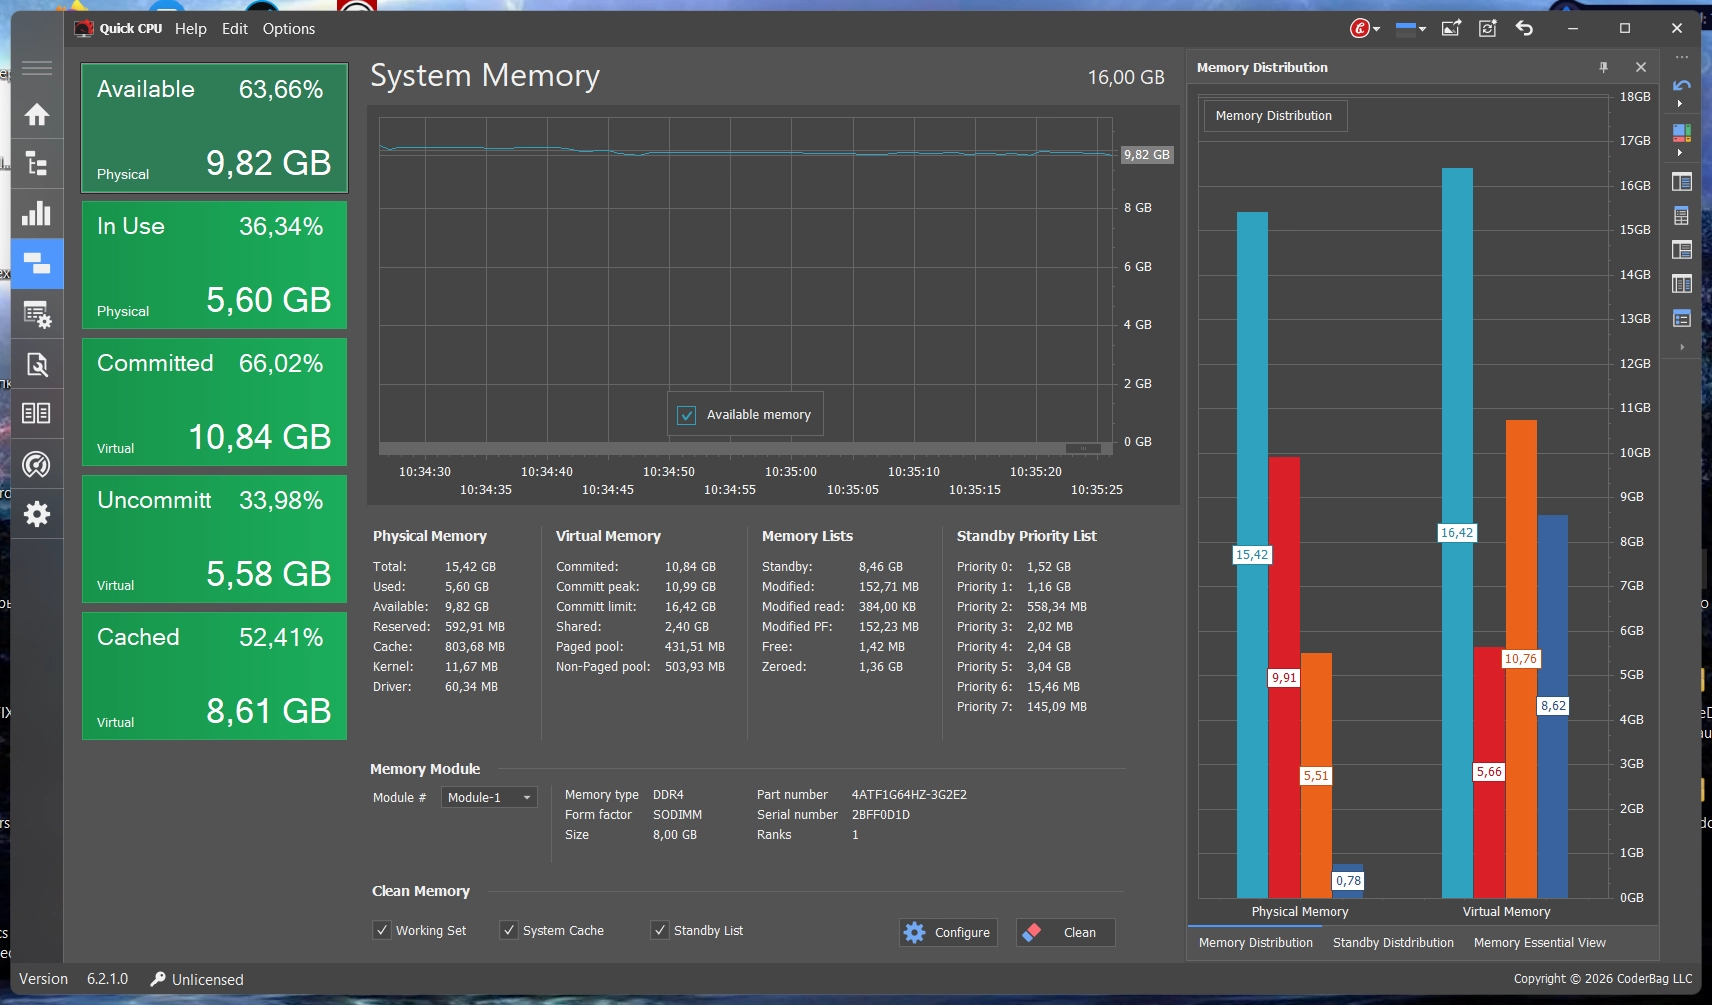
Task: Open the tree hierarchy view in sidebar
Action: [37, 164]
